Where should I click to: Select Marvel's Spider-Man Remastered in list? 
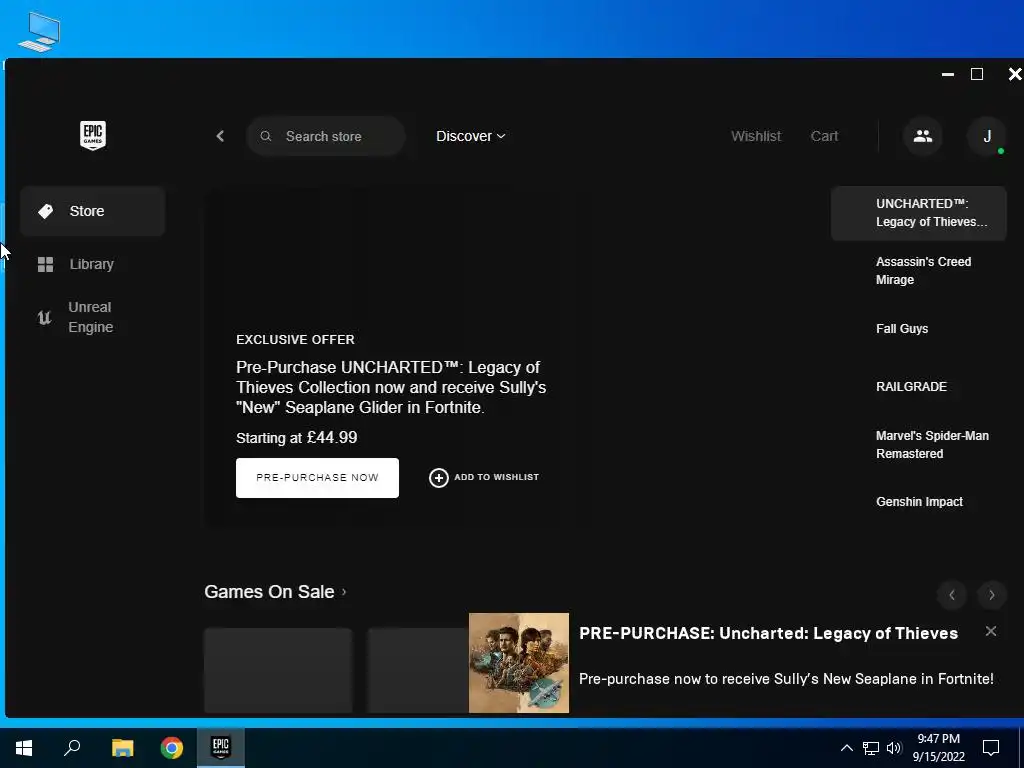click(919, 444)
